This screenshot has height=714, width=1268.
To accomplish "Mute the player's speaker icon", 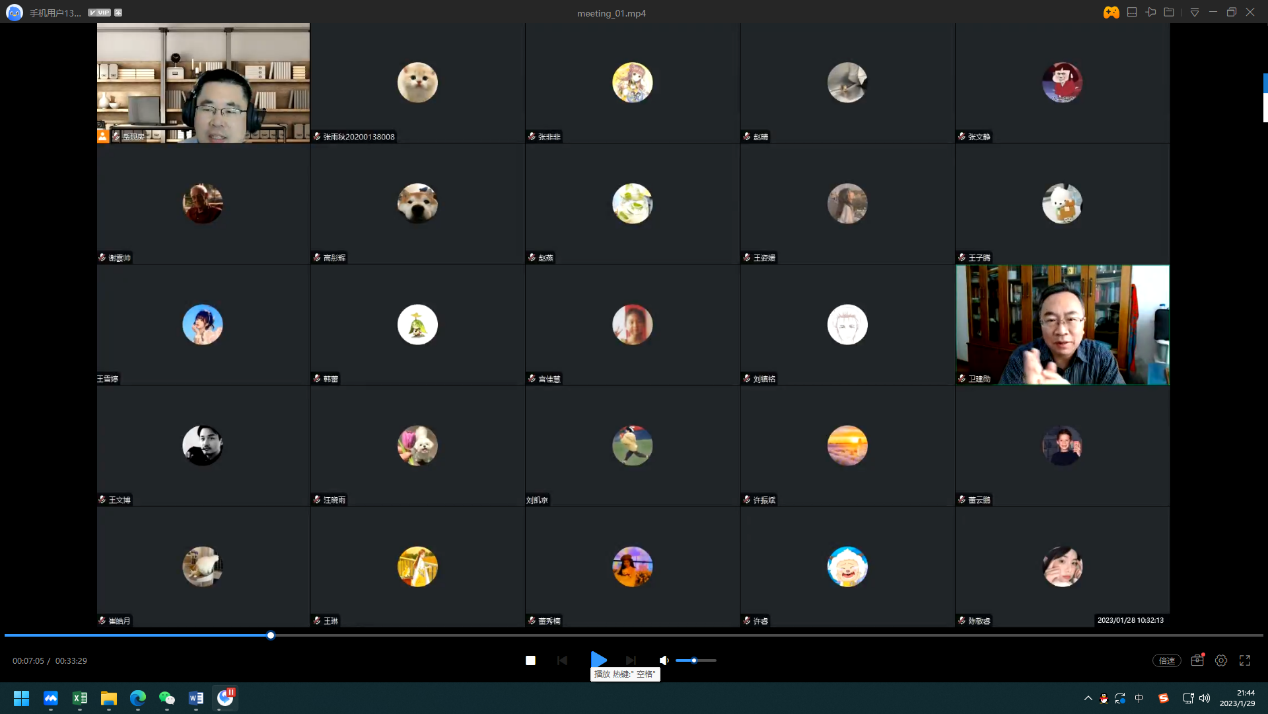I will (x=663, y=660).
